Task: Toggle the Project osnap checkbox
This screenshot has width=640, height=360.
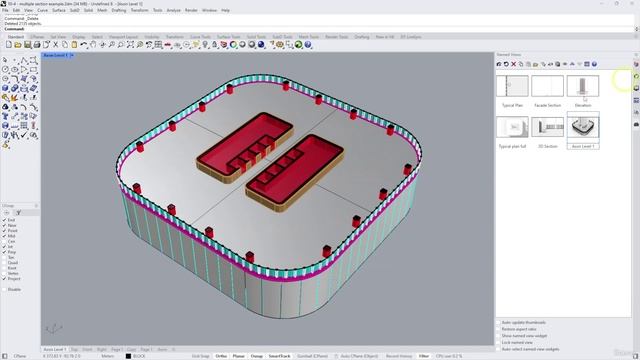Action: click(x=4, y=279)
